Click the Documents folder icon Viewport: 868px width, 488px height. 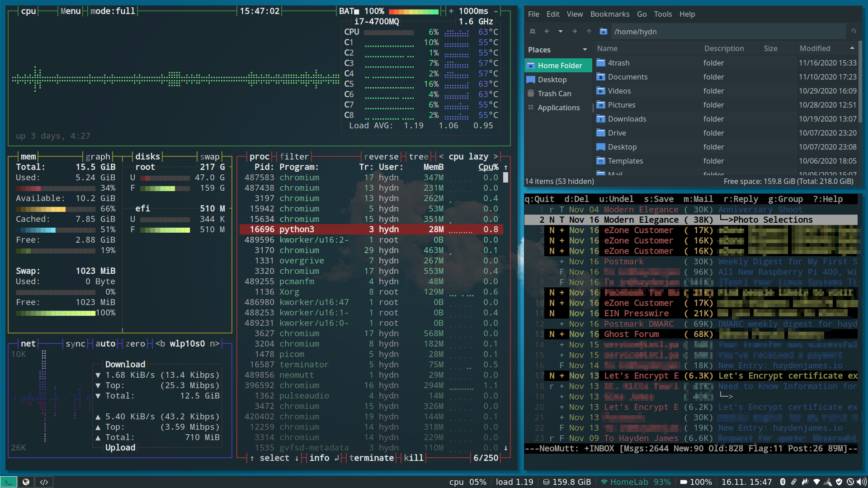[x=601, y=76]
